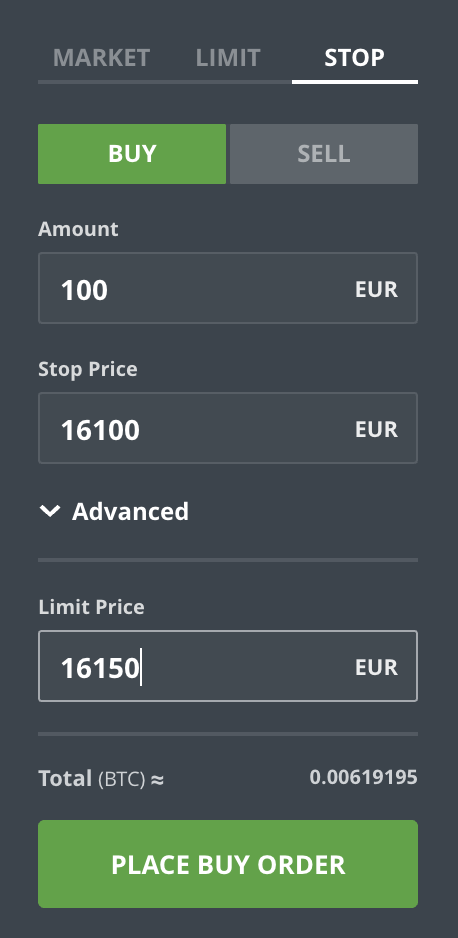Click the Limit Price field showing 16150

click(x=228, y=666)
